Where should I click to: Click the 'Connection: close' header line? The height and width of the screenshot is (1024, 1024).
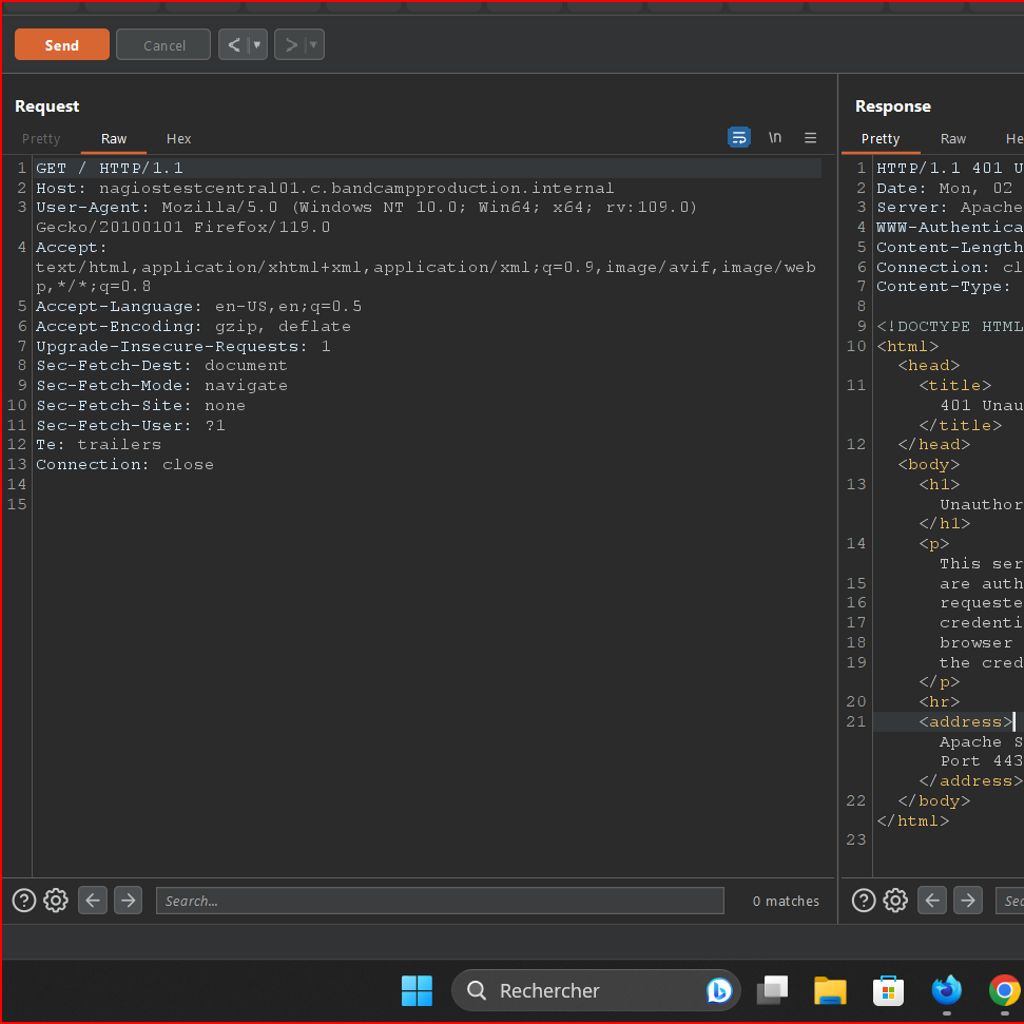(124, 464)
